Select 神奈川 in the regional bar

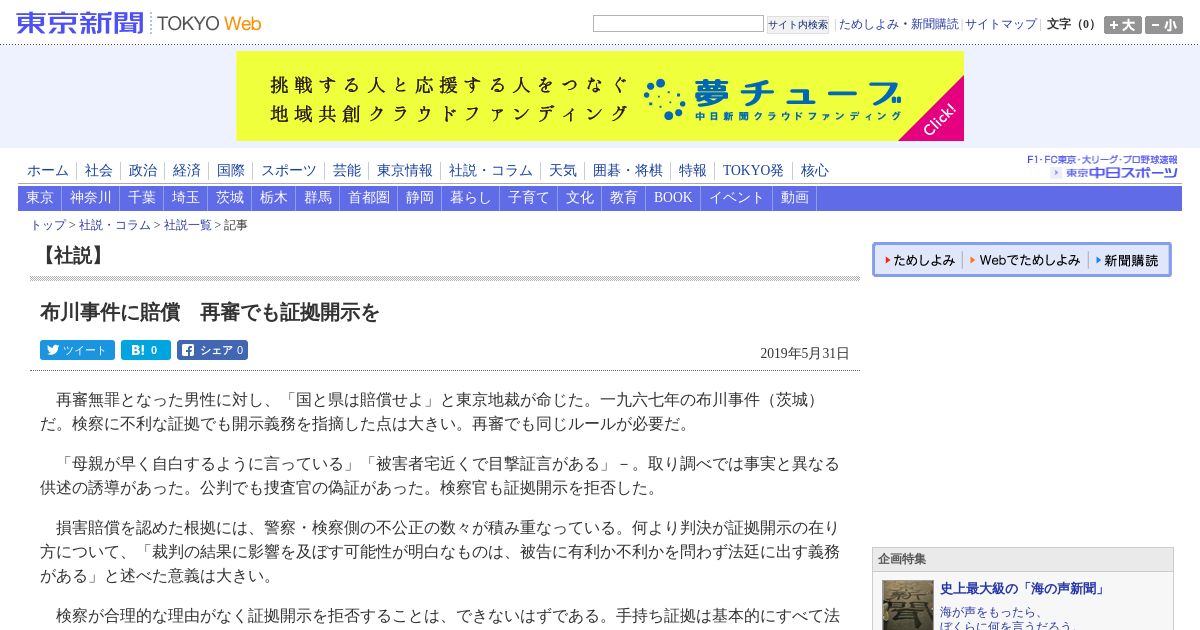point(91,198)
